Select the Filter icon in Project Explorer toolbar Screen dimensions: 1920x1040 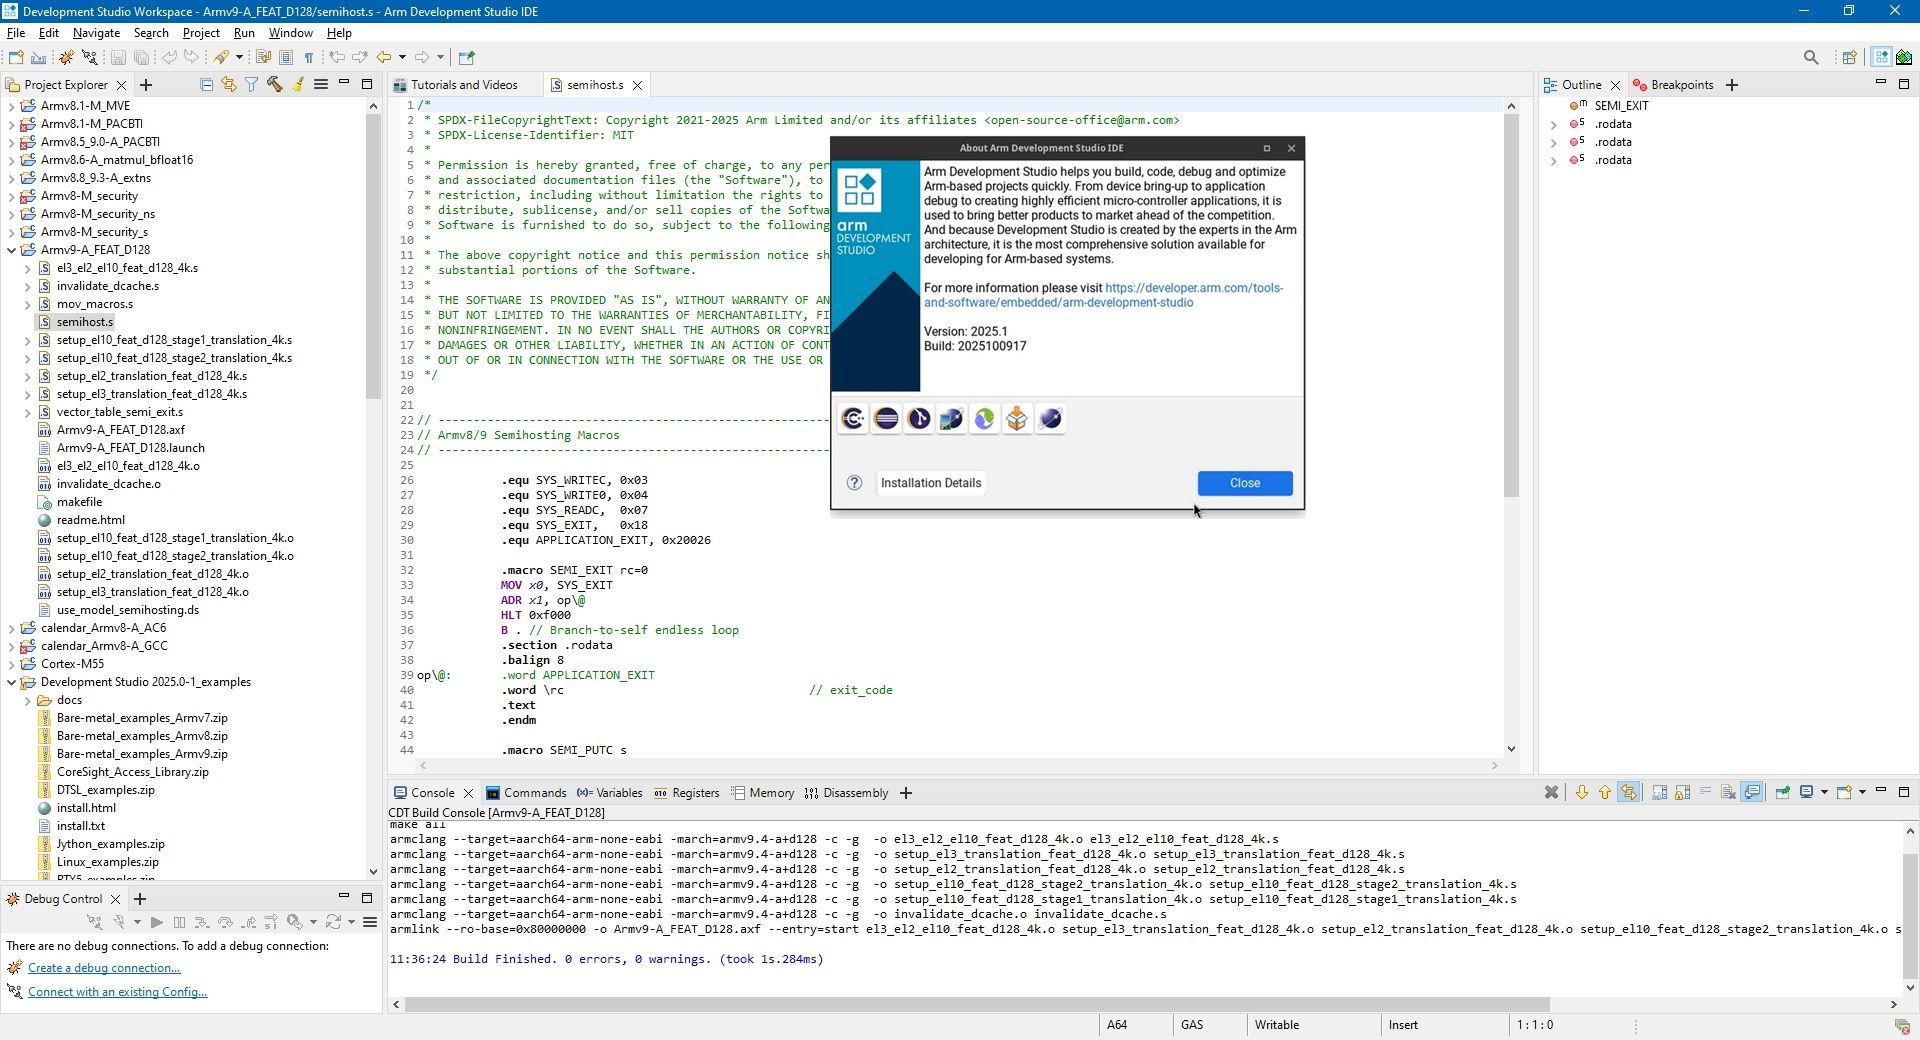coord(251,86)
